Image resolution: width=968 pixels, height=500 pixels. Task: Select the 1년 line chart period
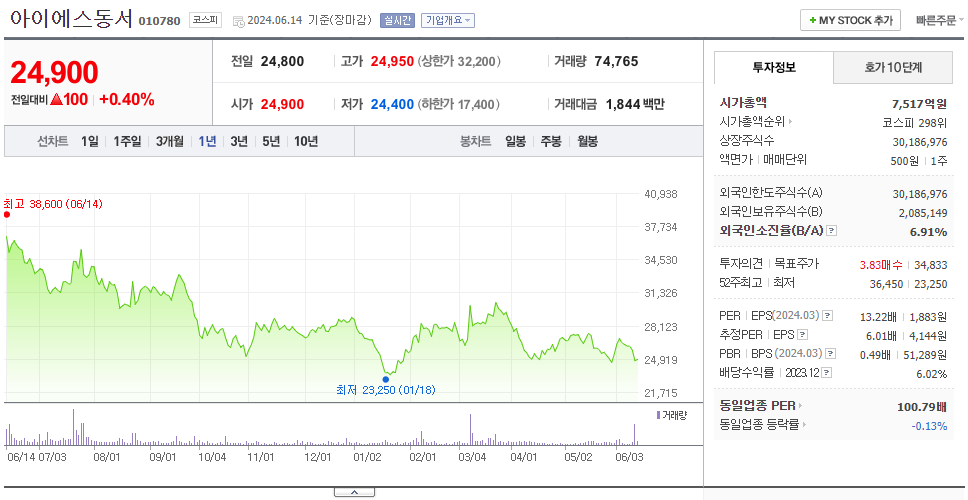[x=207, y=141]
